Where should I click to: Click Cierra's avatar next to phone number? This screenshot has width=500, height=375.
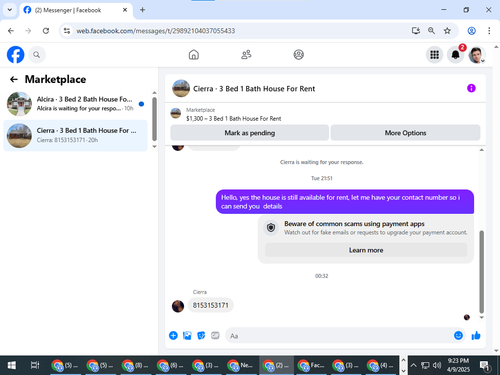tap(178, 306)
